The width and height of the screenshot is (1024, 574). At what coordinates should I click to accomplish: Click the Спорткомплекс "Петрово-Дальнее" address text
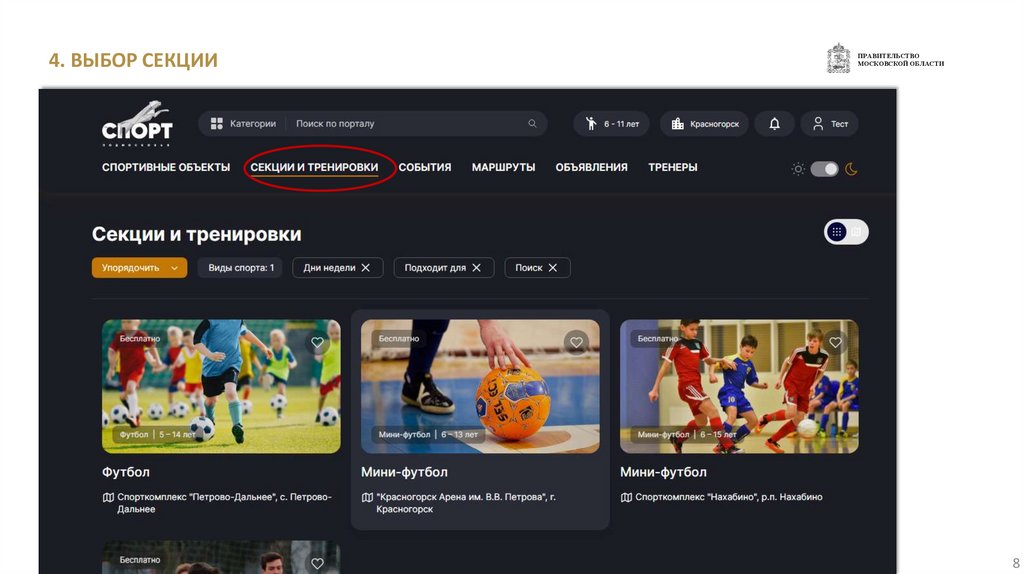pos(225,503)
